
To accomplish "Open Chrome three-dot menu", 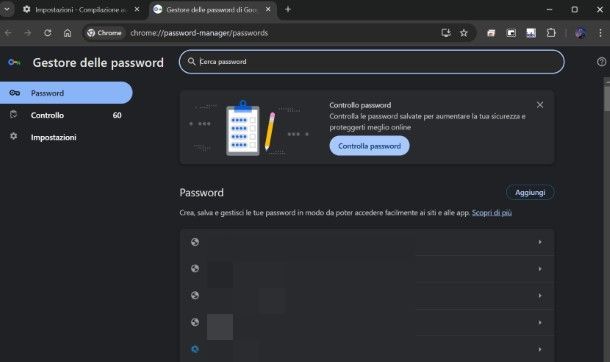I will click(x=601, y=33).
